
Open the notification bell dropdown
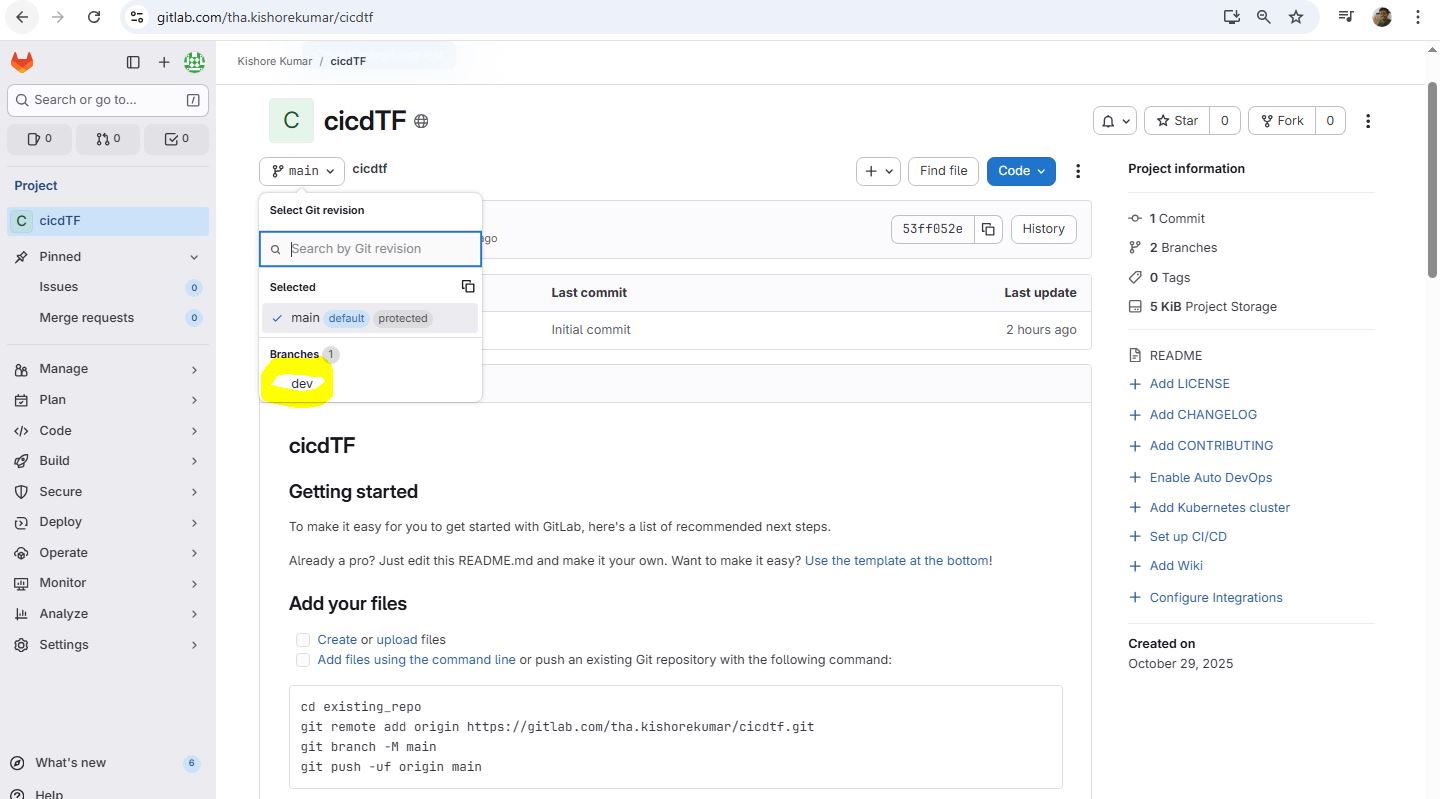[x=1116, y=121]
